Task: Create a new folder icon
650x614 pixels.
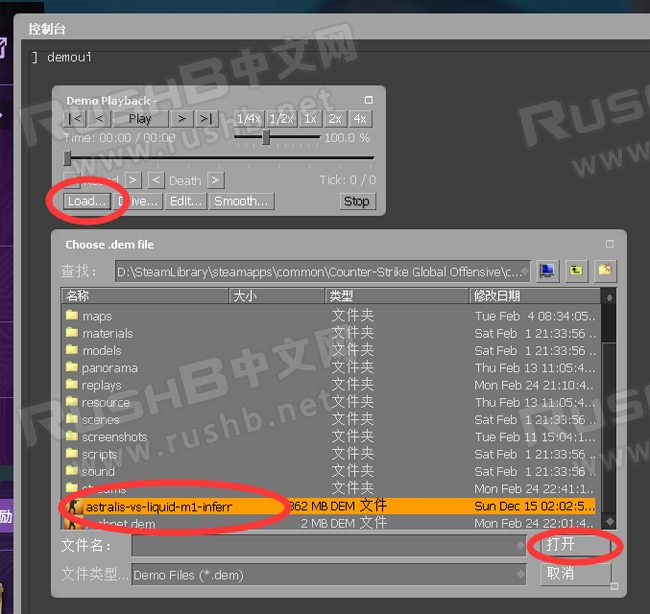Action: [x=604, y=270]
